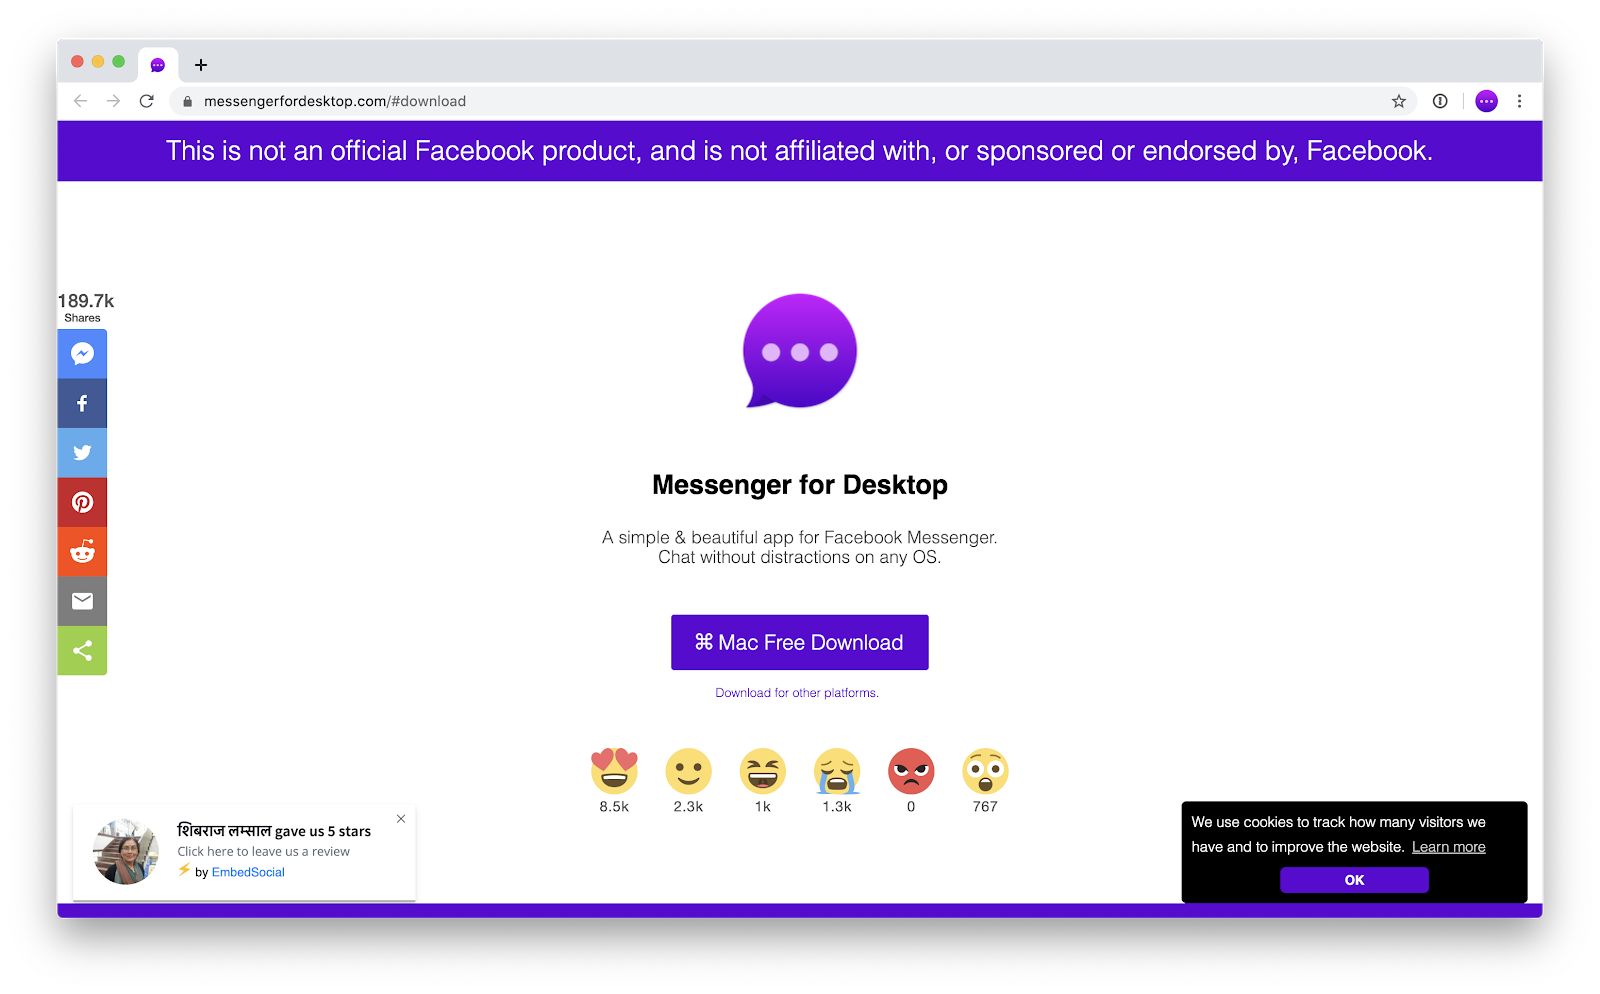Click the not-official Facebook product banner
Image resolution: width=1600 pixels, height=994 pixels.
[800, 151]
